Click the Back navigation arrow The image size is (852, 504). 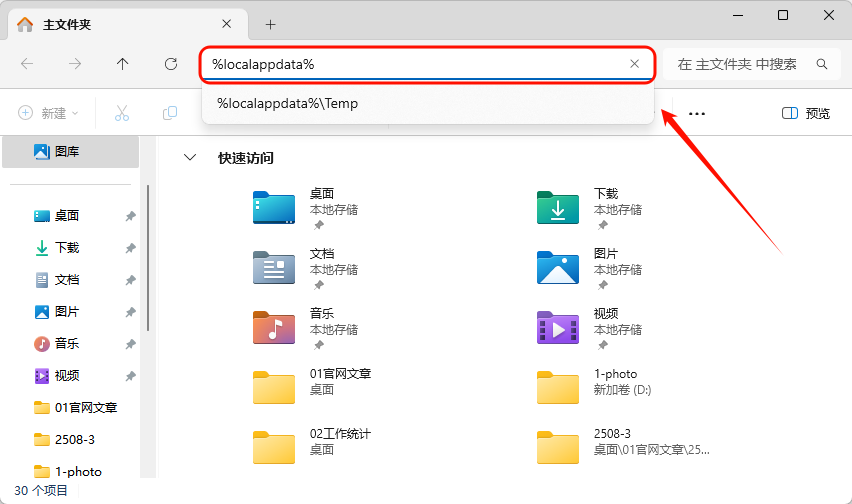[27, 64]
